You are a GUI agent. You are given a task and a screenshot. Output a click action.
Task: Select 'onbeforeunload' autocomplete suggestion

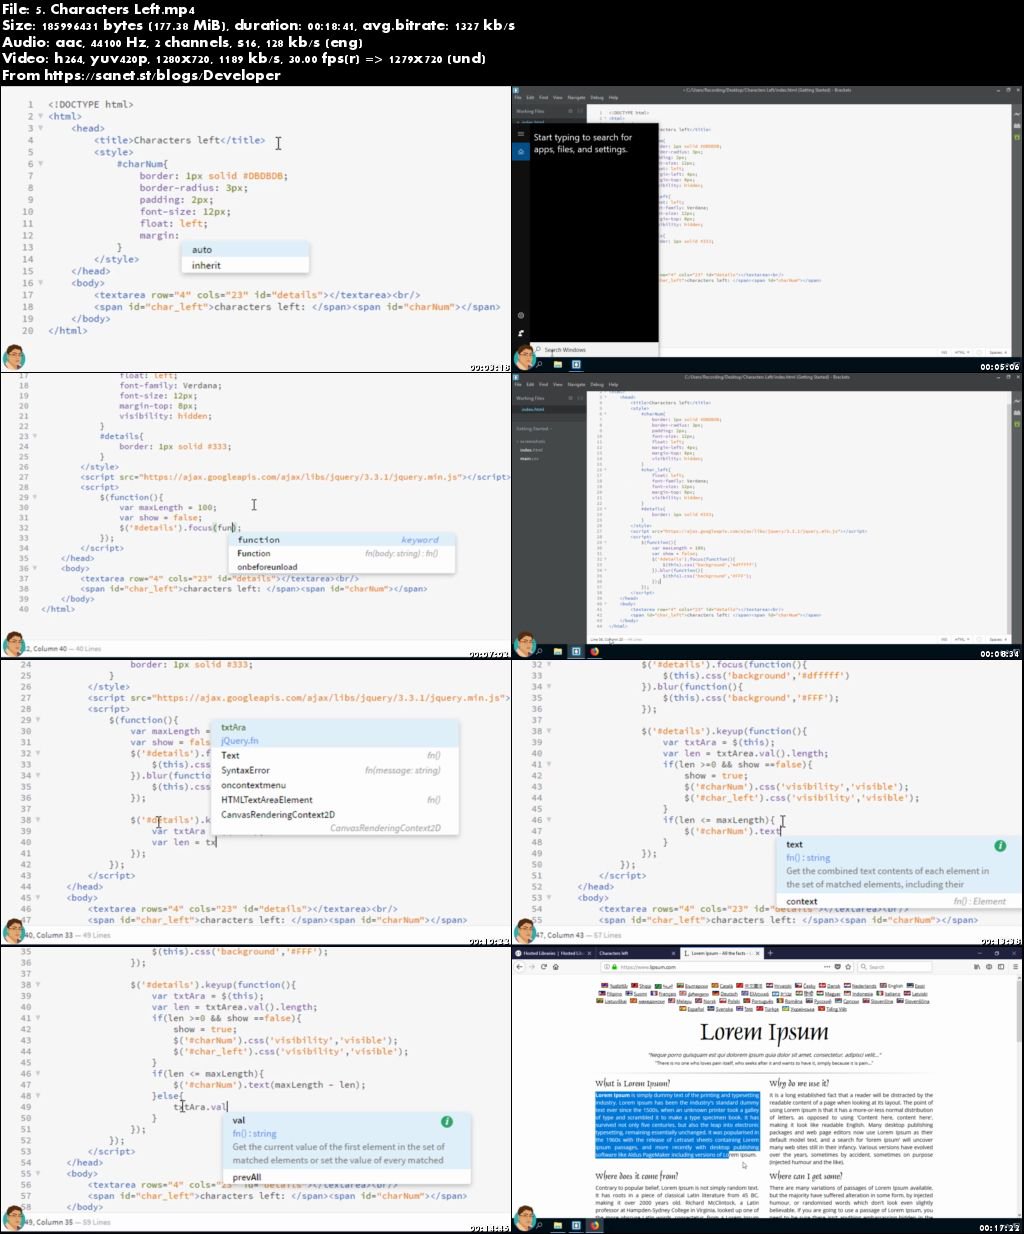[x=342, y=567]
